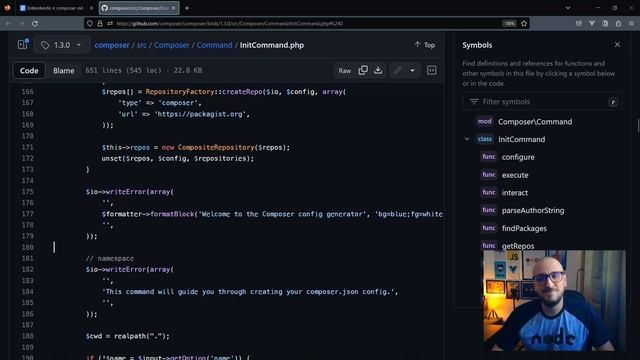Click line number 166
Image resolution: width=640 pixels, height=360 pixels.
point(27,92)
